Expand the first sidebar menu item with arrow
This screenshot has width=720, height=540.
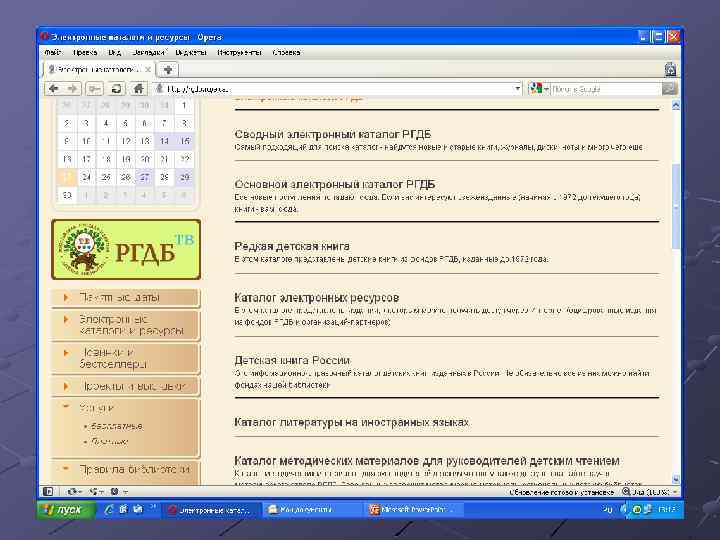(x=66, y=297)
